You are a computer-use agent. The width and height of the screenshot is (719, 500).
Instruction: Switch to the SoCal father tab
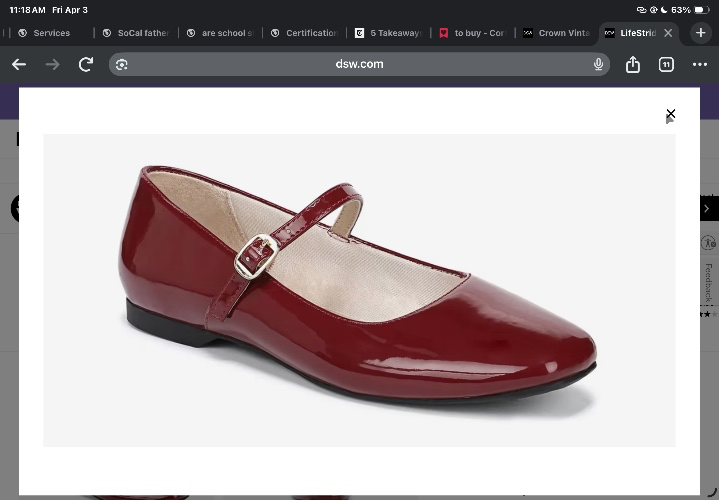tap(136, 33)
